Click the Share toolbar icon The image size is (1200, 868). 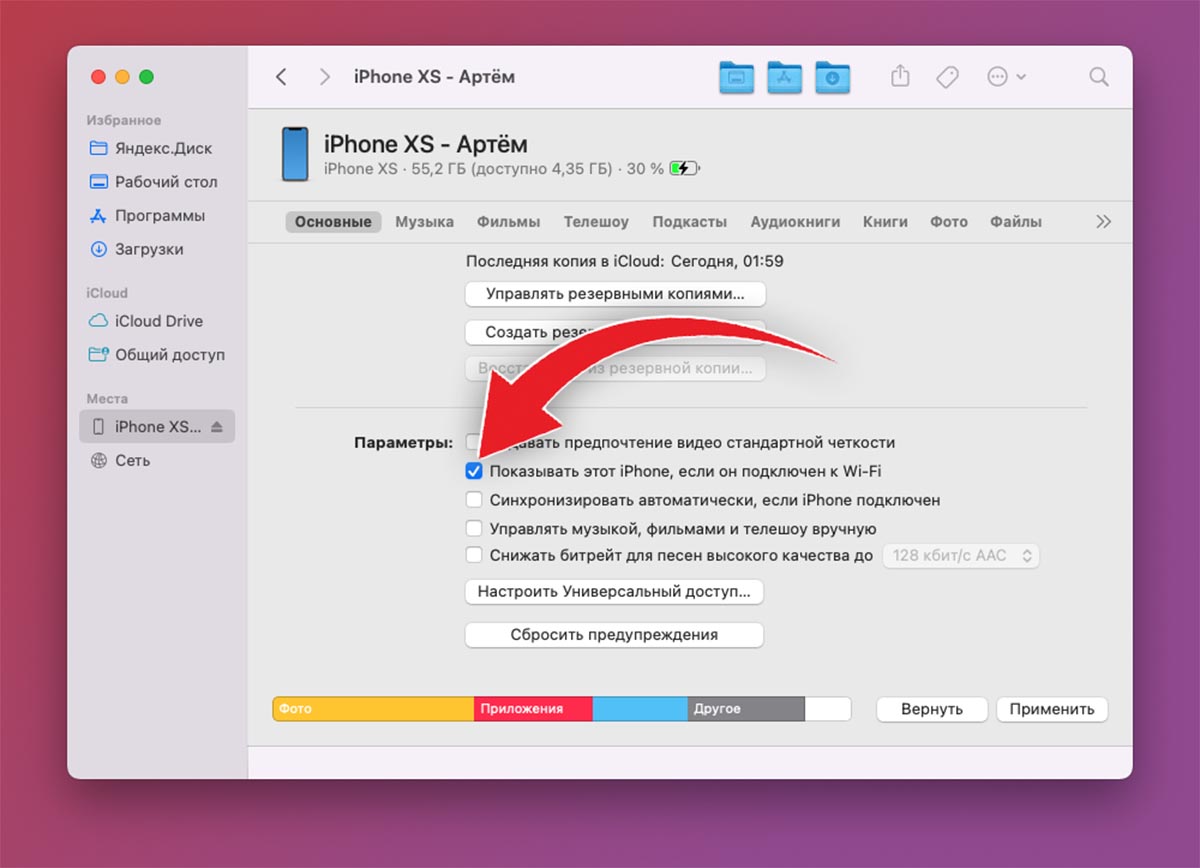coord(900,76)
